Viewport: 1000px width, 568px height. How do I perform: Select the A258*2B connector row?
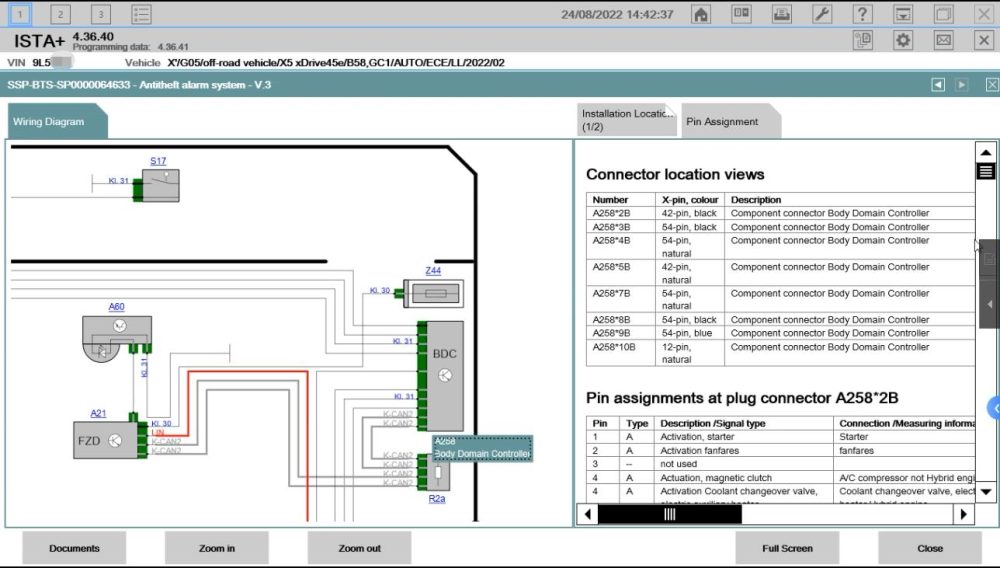pos(781,213)
